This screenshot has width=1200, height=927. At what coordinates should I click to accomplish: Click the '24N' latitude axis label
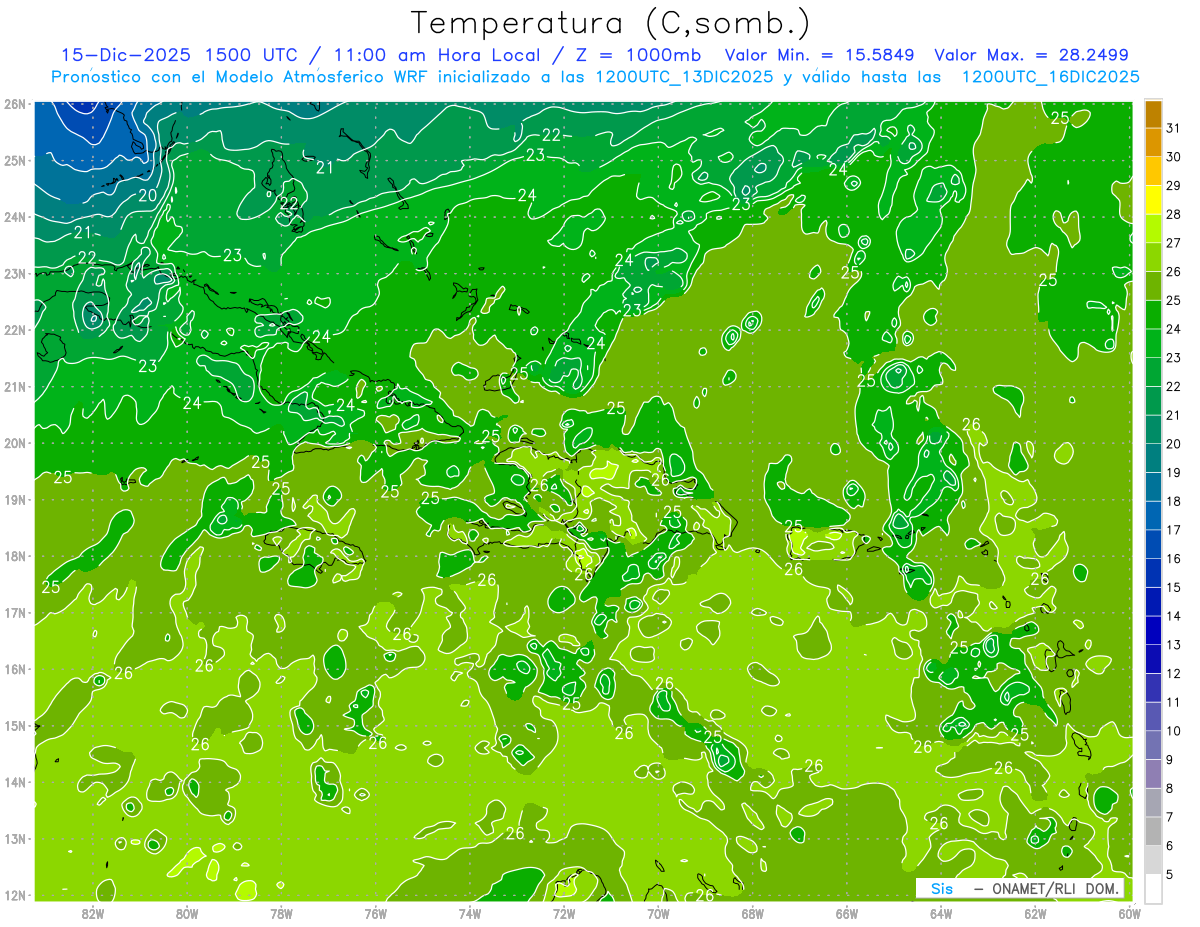pyautogui.click(x=14, y=217)
